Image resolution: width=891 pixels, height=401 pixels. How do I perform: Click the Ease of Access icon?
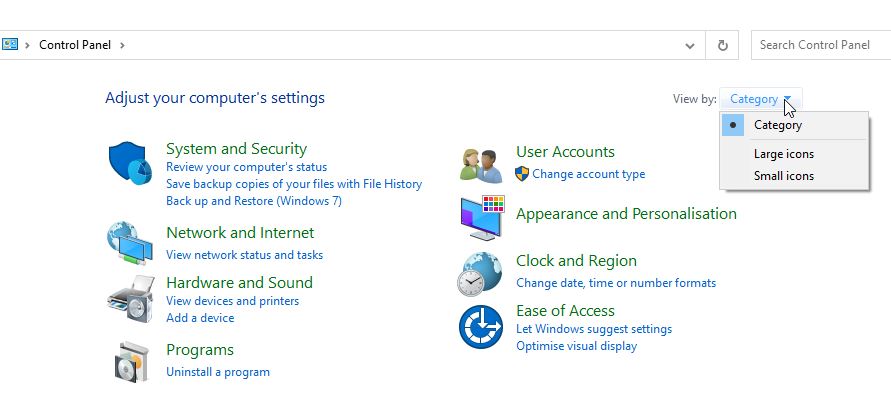point(480,327)
